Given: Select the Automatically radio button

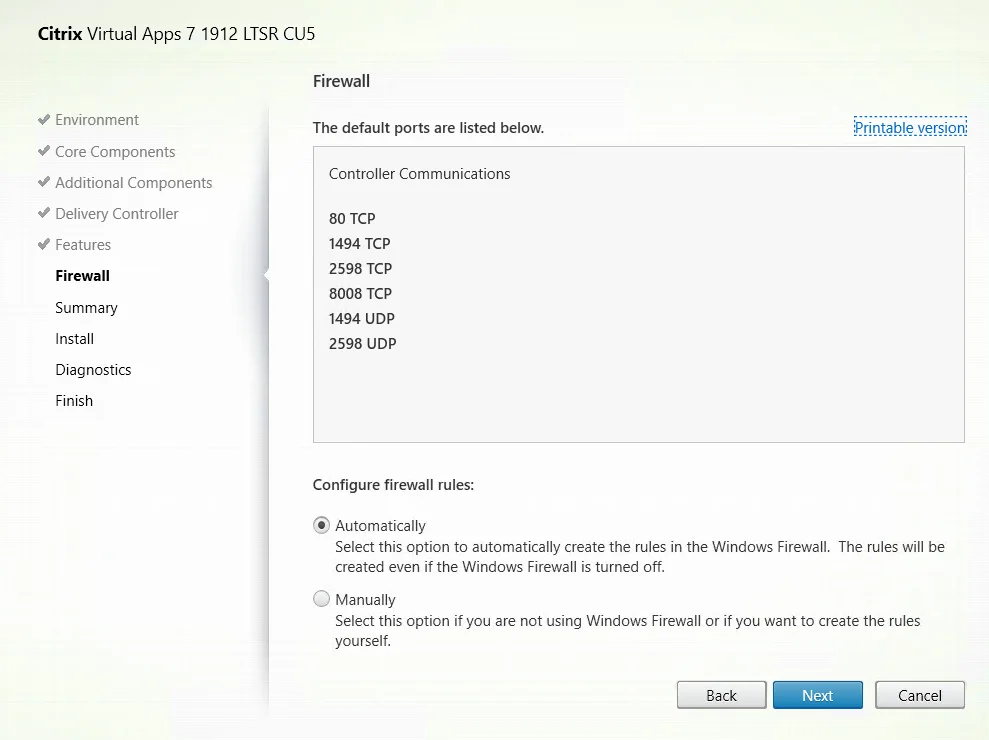Looking at the screenshot, I should click(x=322, y=525).
